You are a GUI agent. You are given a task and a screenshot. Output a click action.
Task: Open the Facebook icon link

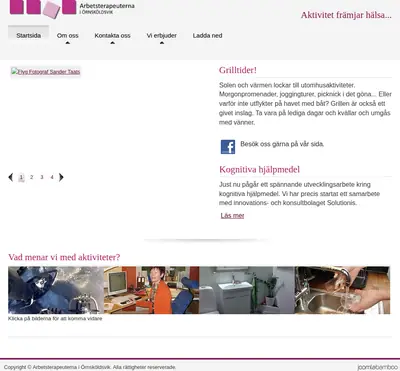pyautogui.click(x=228, y=147)
